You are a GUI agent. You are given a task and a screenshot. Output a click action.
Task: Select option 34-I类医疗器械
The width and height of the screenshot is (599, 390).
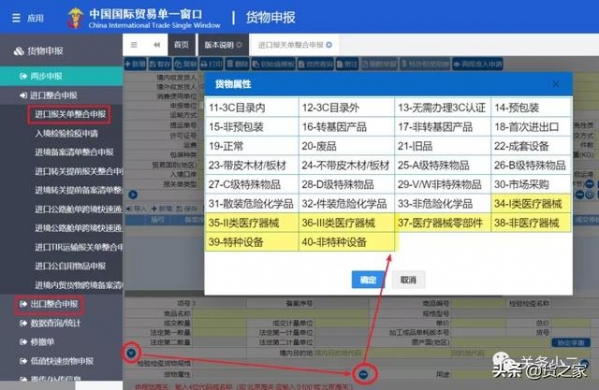pyautogui.click(x=531, y=204)
